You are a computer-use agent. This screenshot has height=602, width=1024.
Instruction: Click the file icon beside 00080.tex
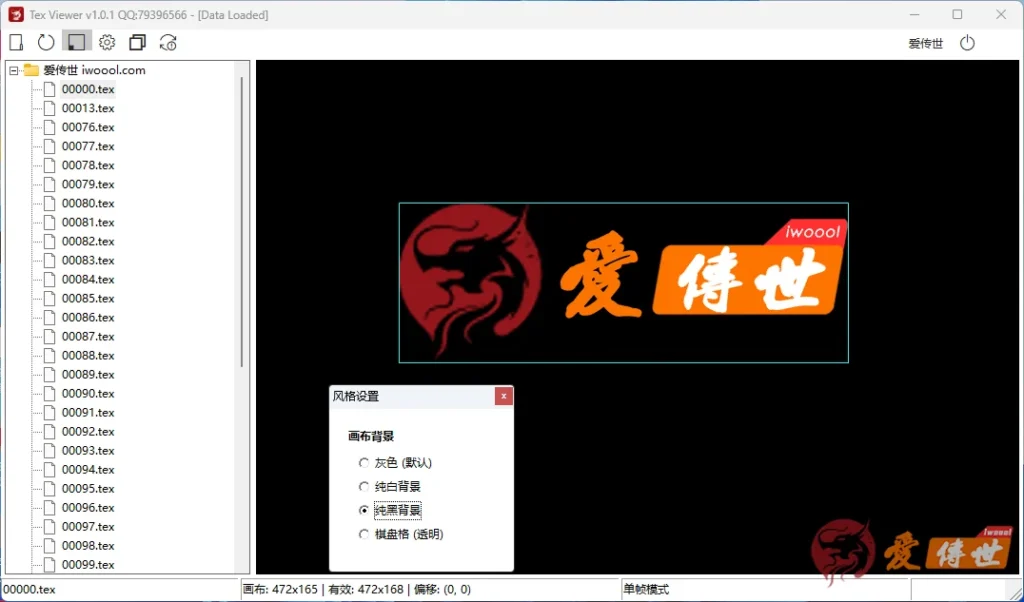click(49, 203)
